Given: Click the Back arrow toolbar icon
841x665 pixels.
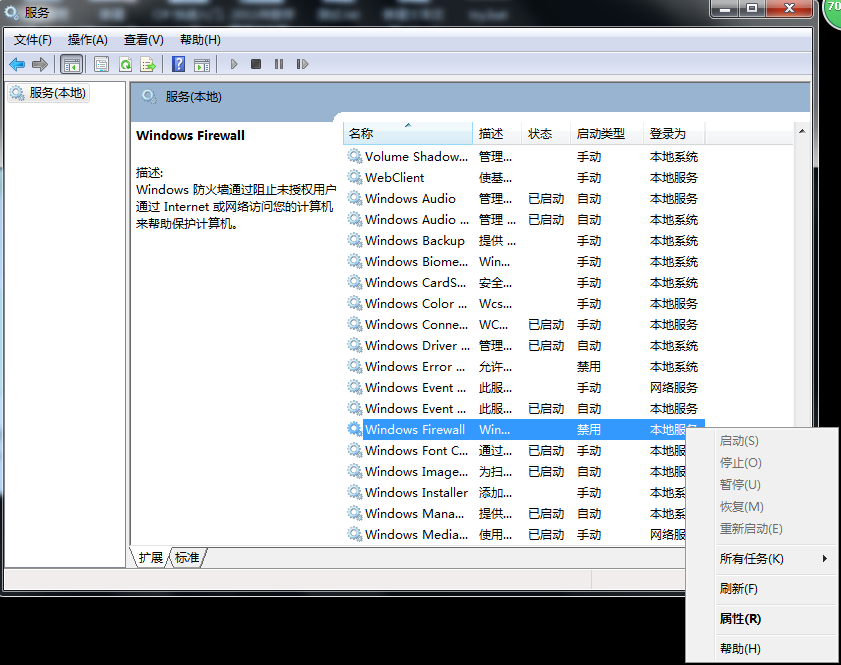Looking at the screenshot, I should tap(17, 64).
